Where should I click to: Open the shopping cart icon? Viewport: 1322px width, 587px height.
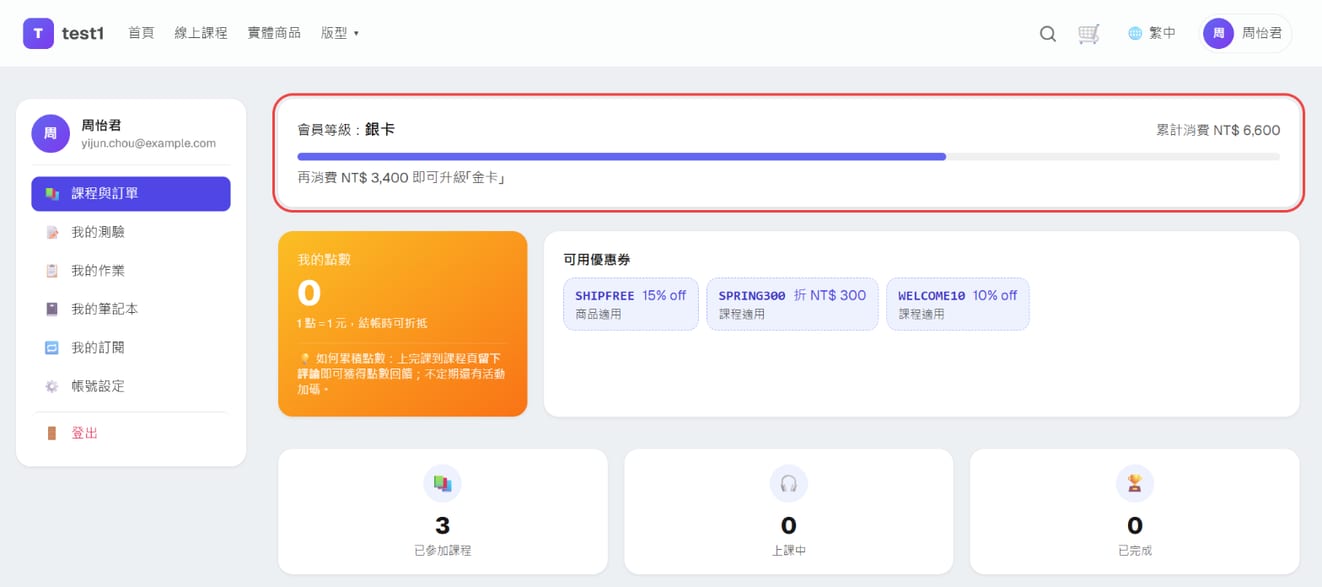pos(1089,34)
